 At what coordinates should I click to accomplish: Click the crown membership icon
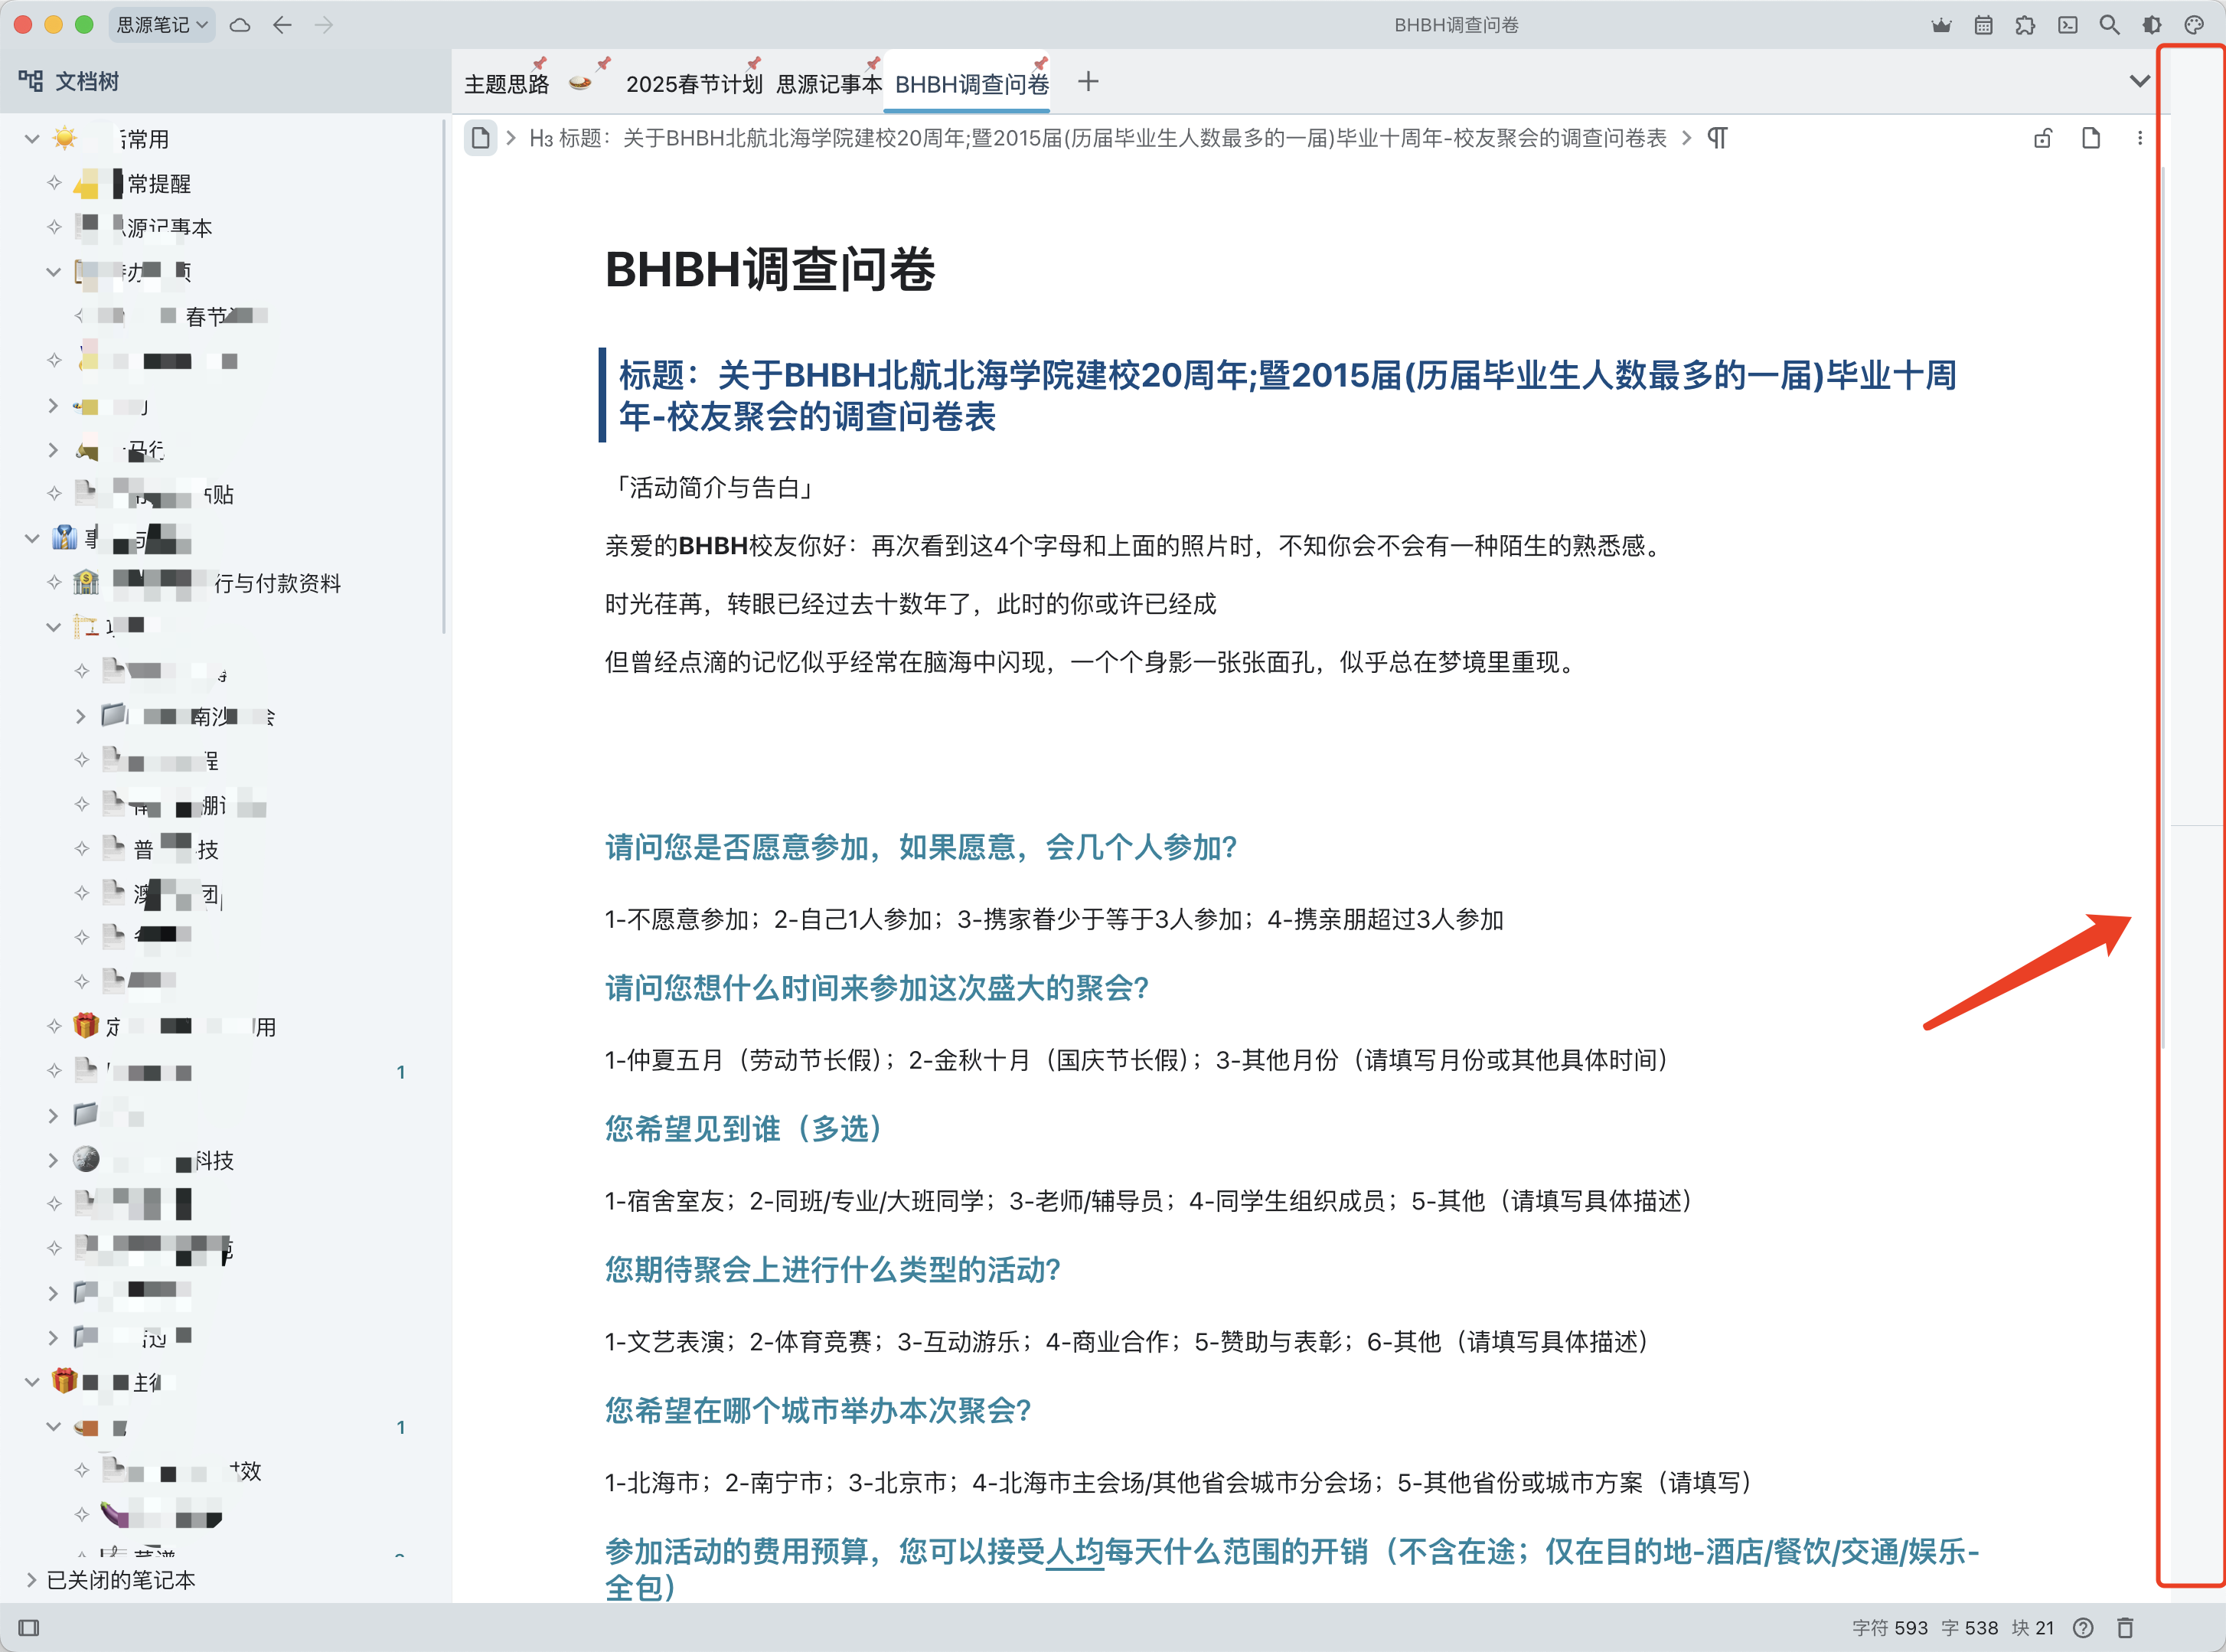[1941, 25]
